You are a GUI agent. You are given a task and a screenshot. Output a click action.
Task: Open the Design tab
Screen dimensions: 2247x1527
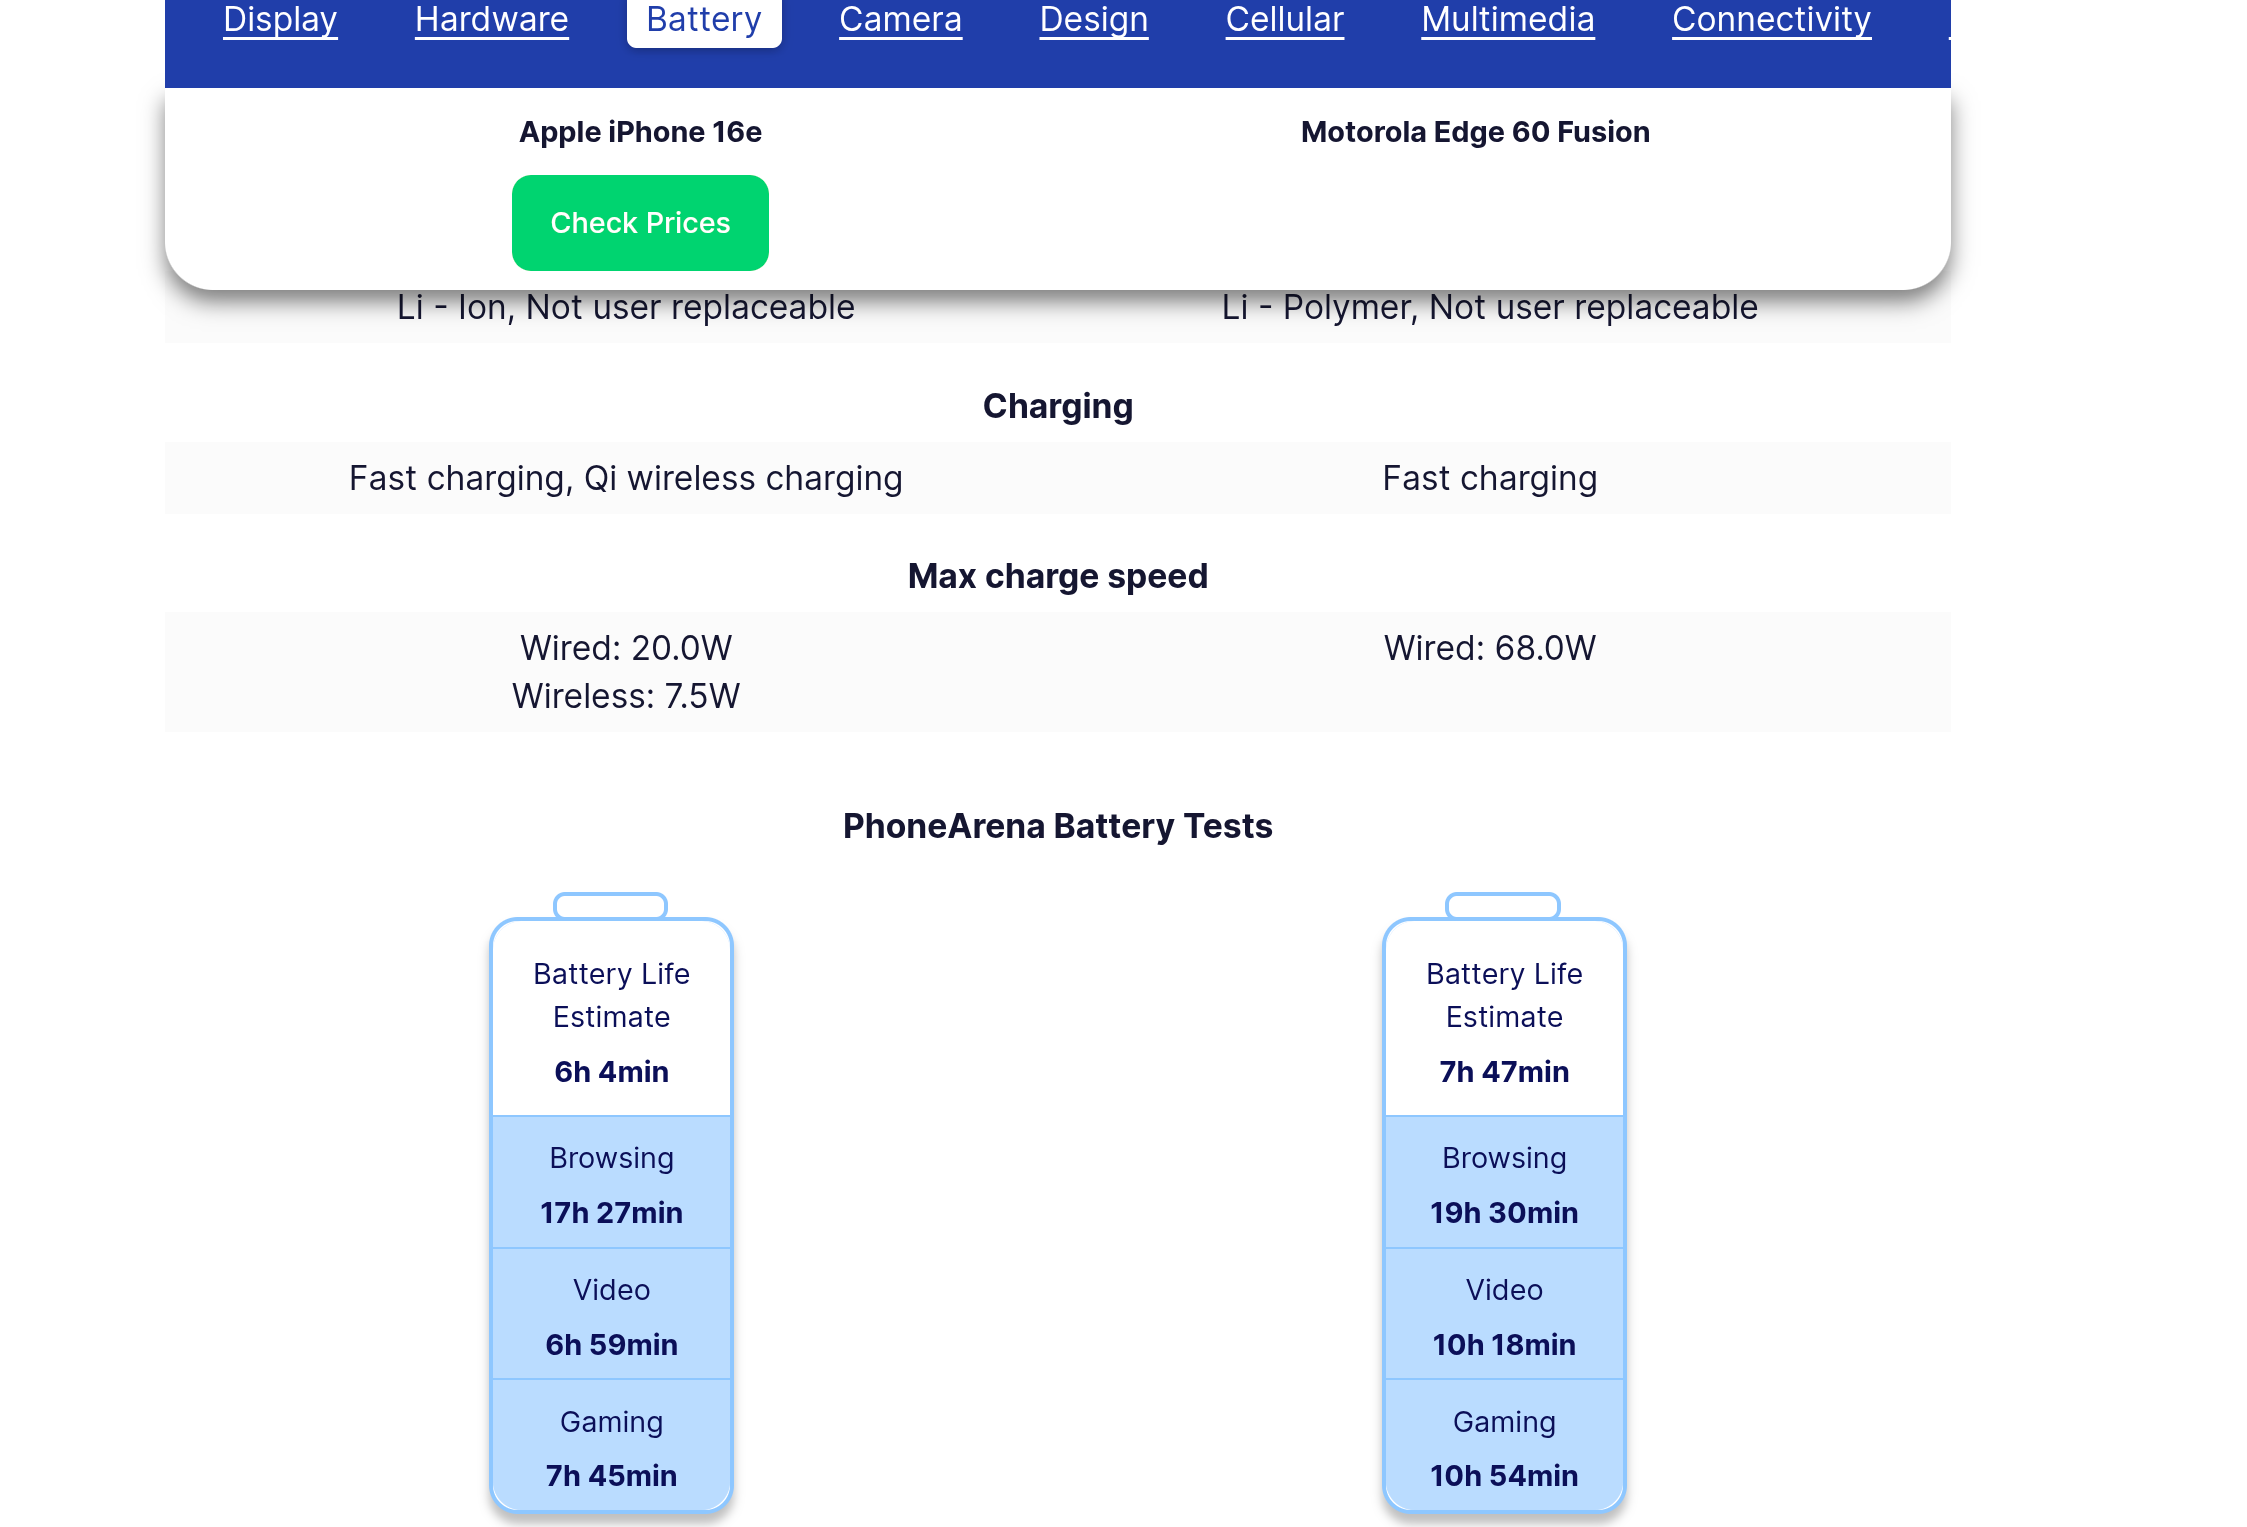point(1093,20)
